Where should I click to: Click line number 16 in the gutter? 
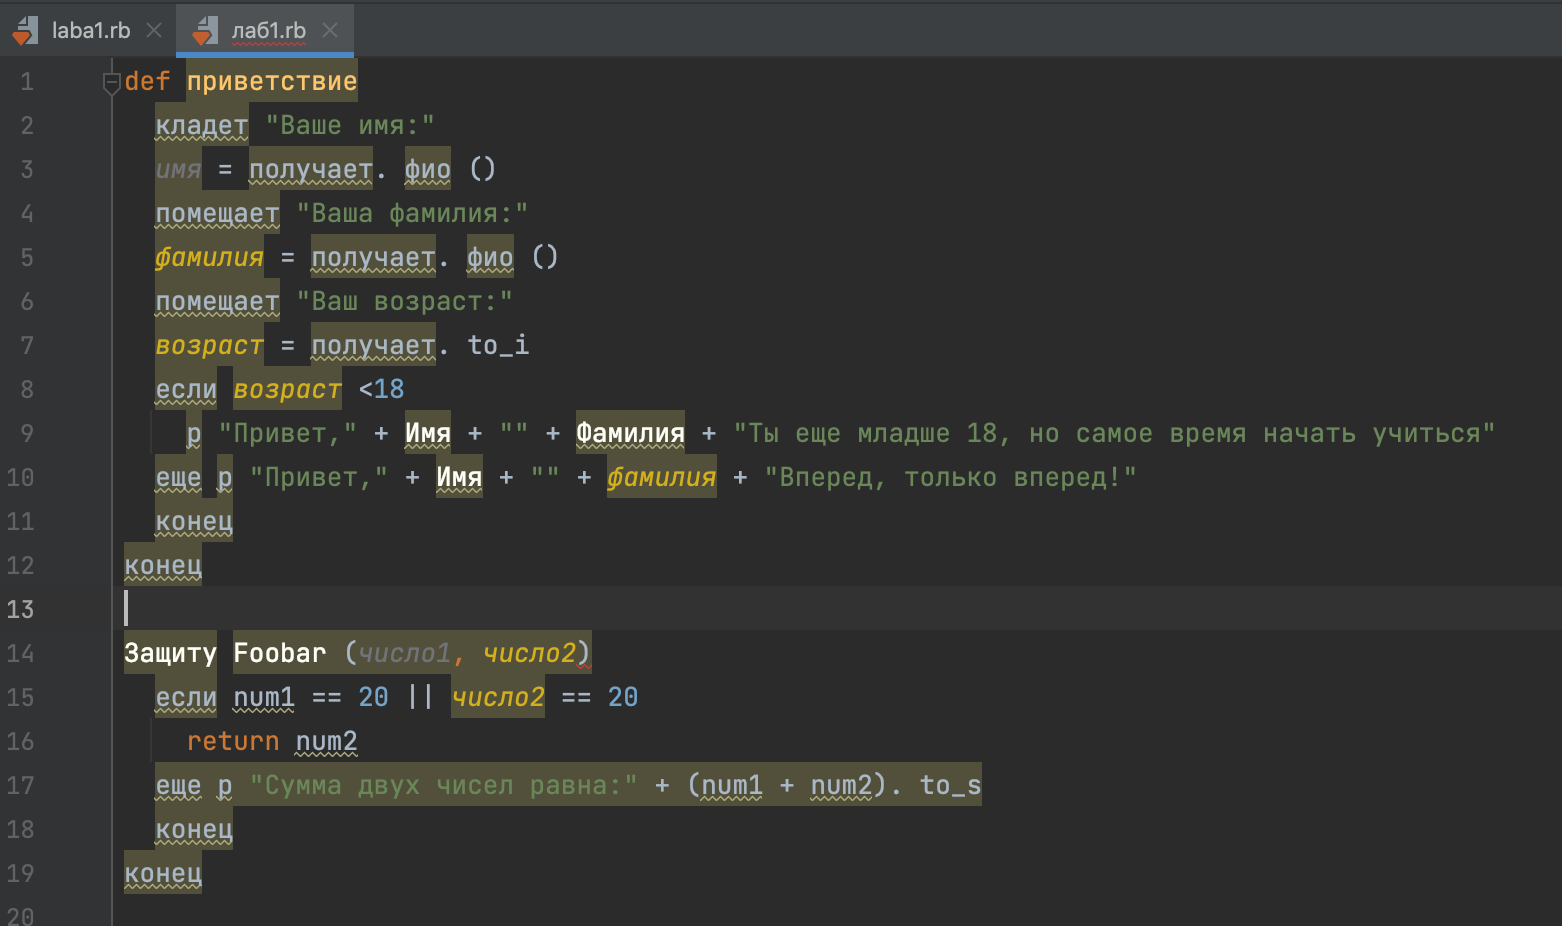pyautogui.click(x=21, y=741)
